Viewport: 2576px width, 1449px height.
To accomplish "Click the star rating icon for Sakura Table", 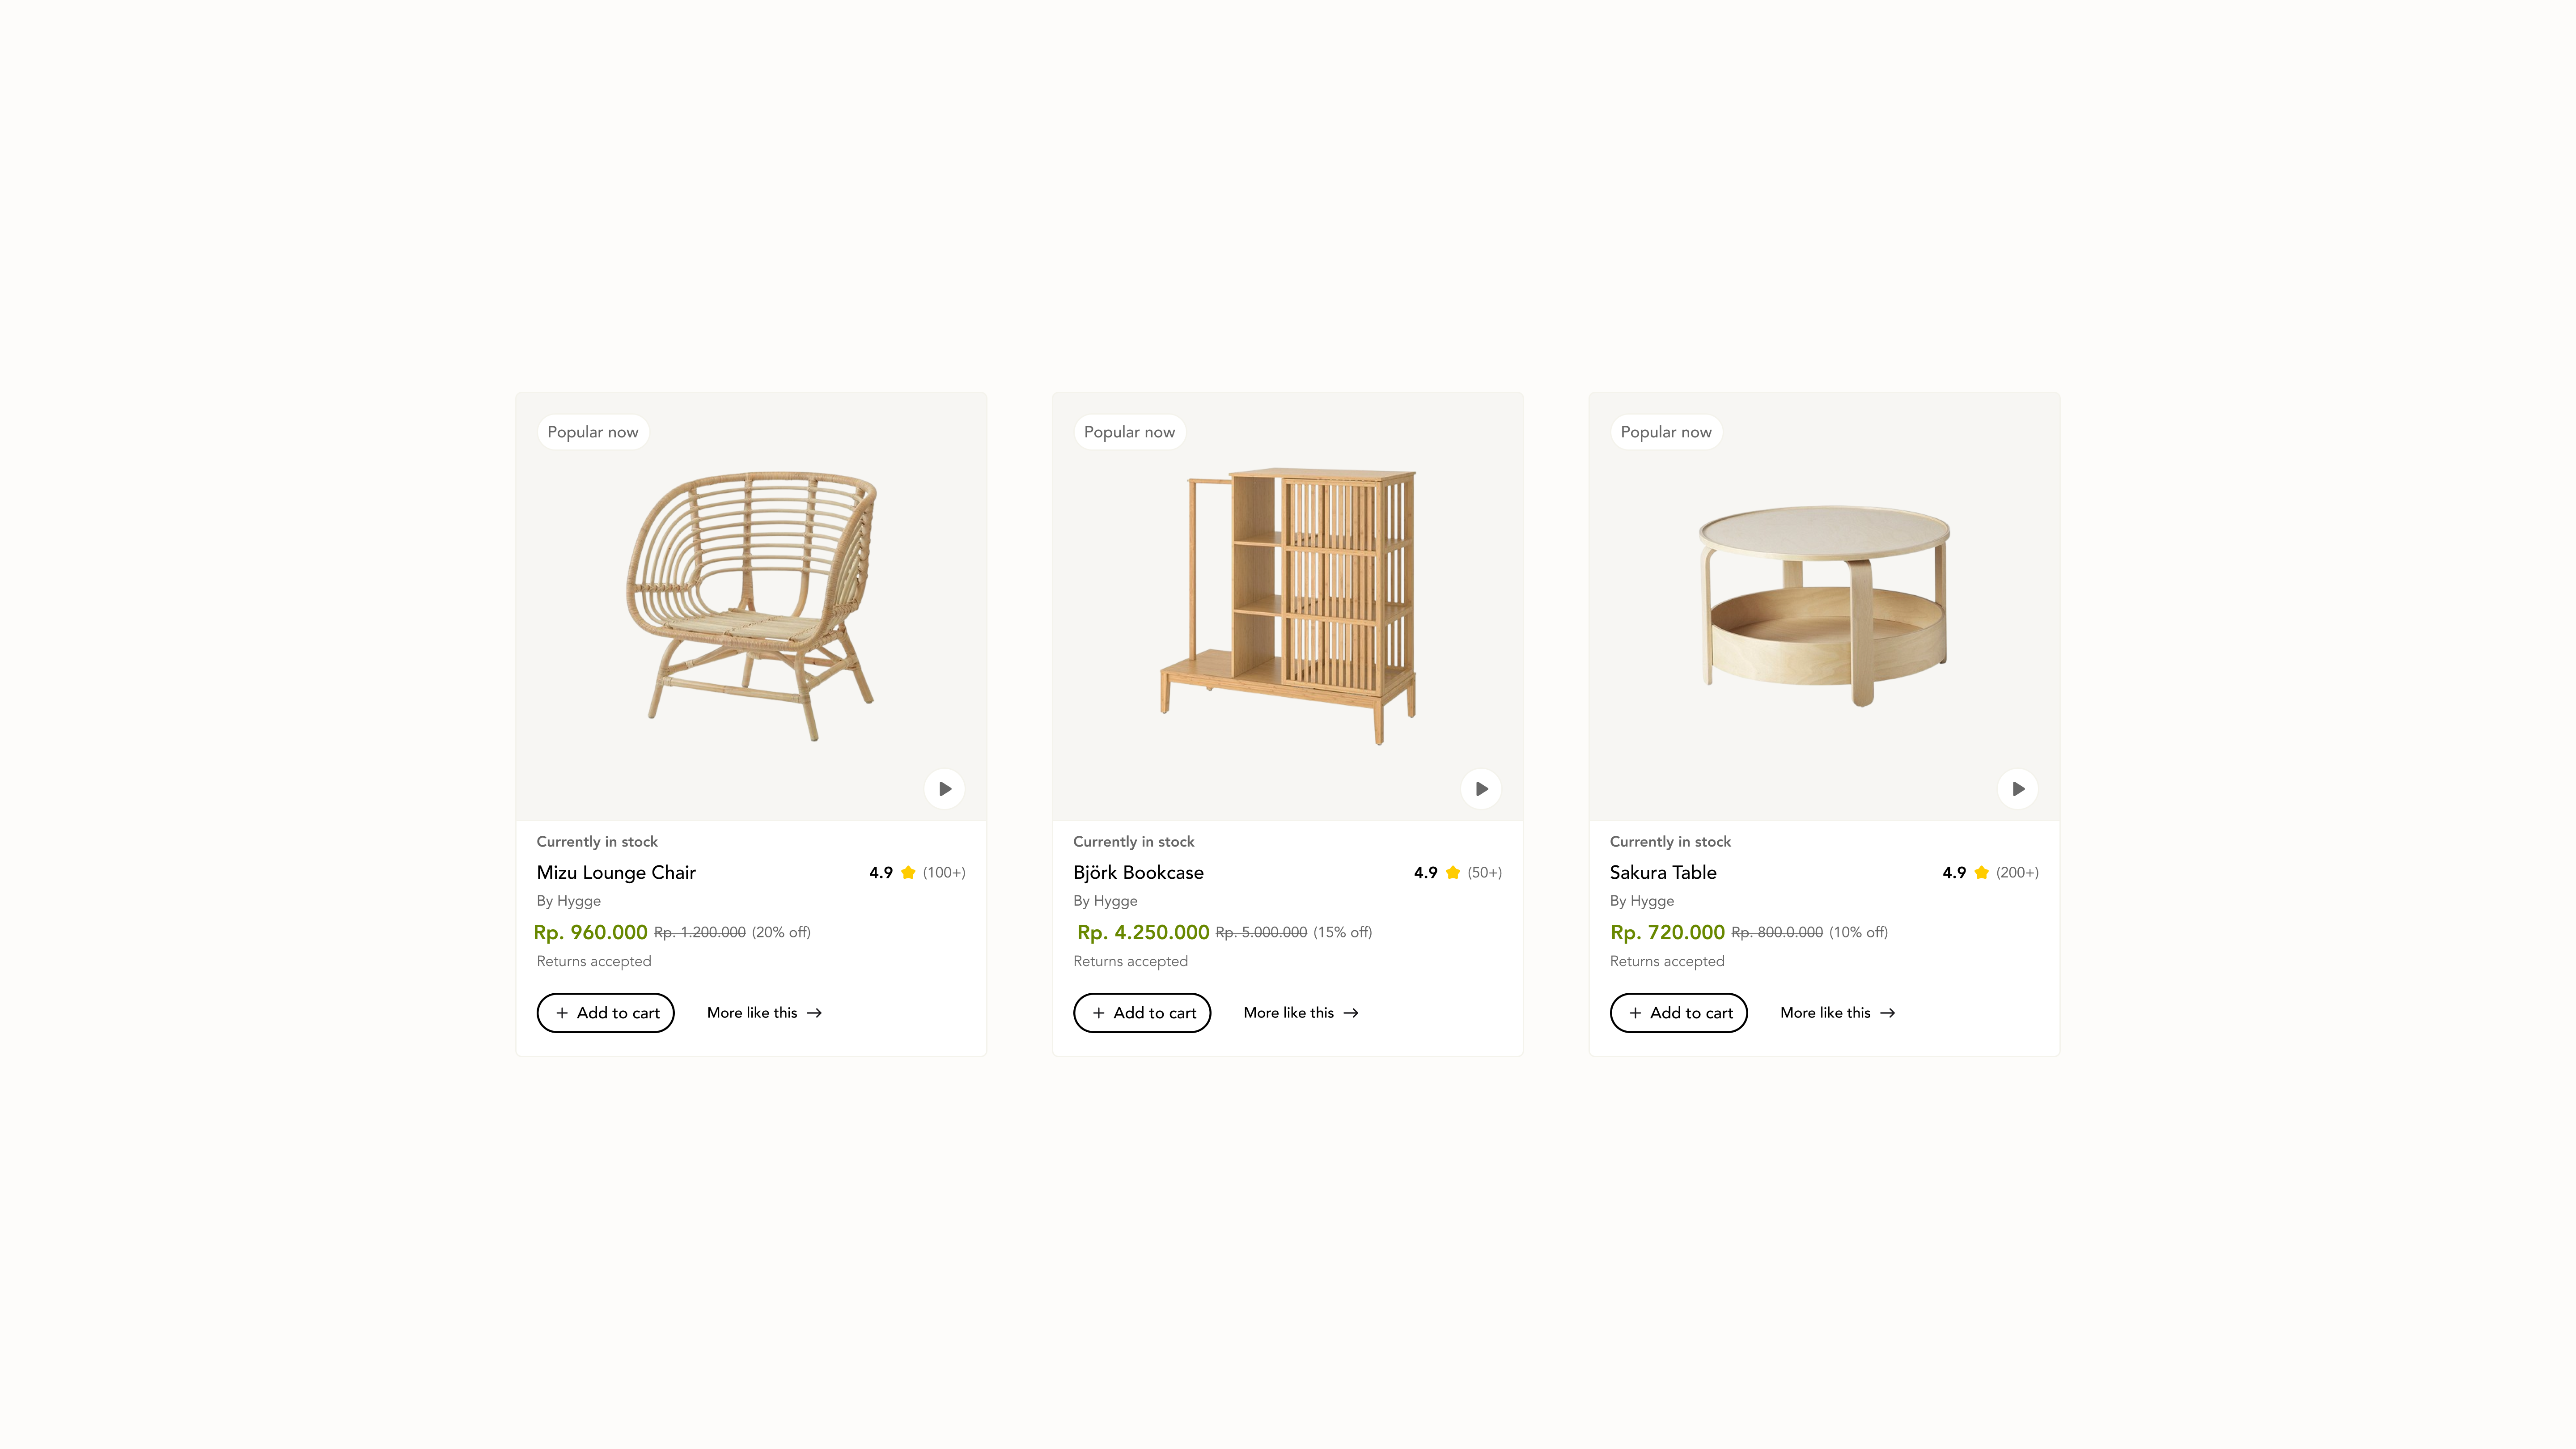I will point(1981,872).
